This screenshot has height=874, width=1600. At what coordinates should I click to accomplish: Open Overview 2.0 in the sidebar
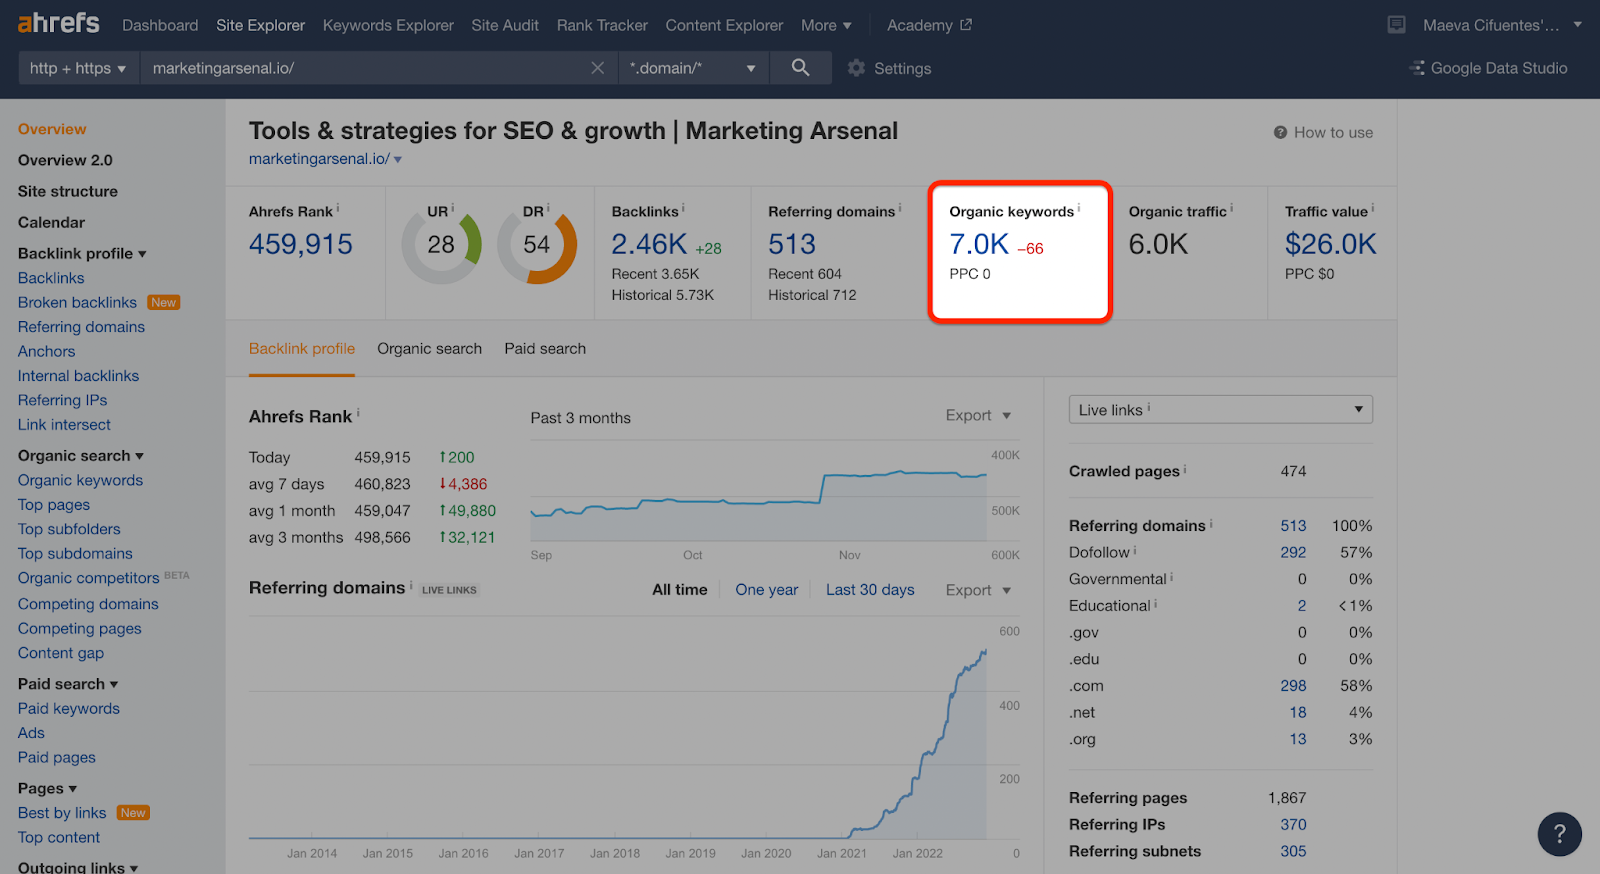tap(65, 160)
